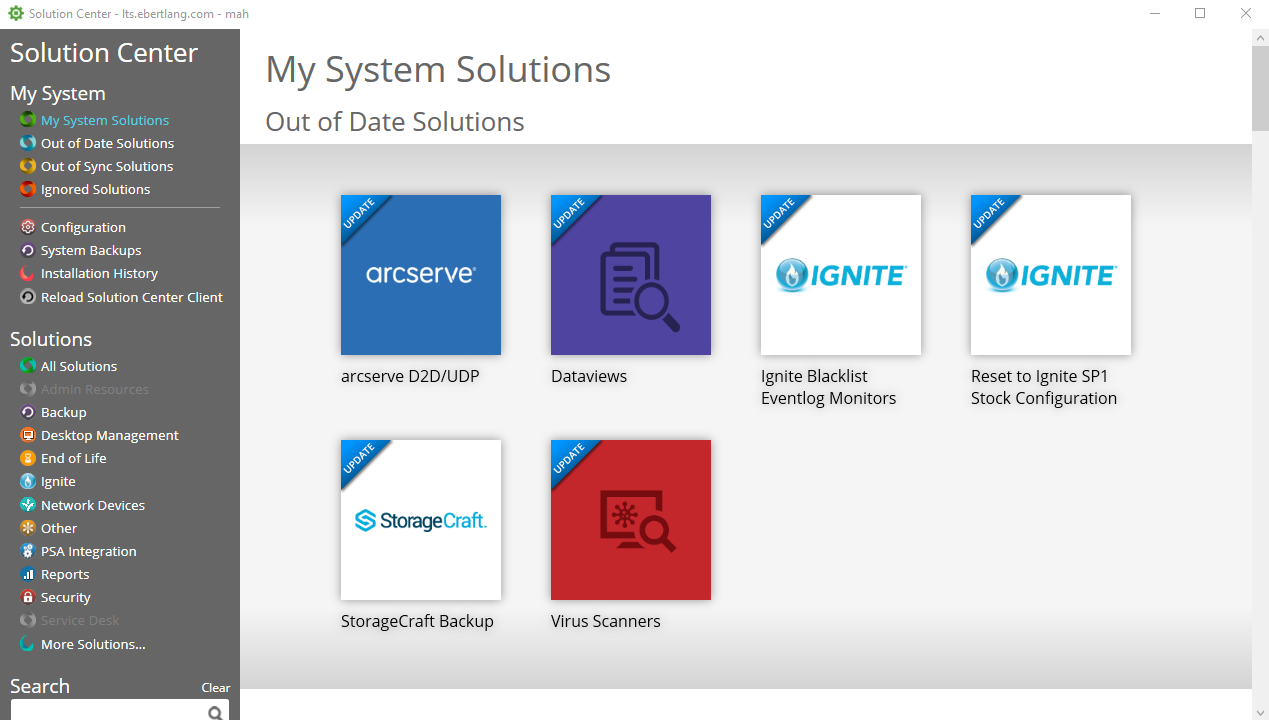This screenshot has width=1269, height=720.
Task: Select the PSA Integration label
Action: 88,551
